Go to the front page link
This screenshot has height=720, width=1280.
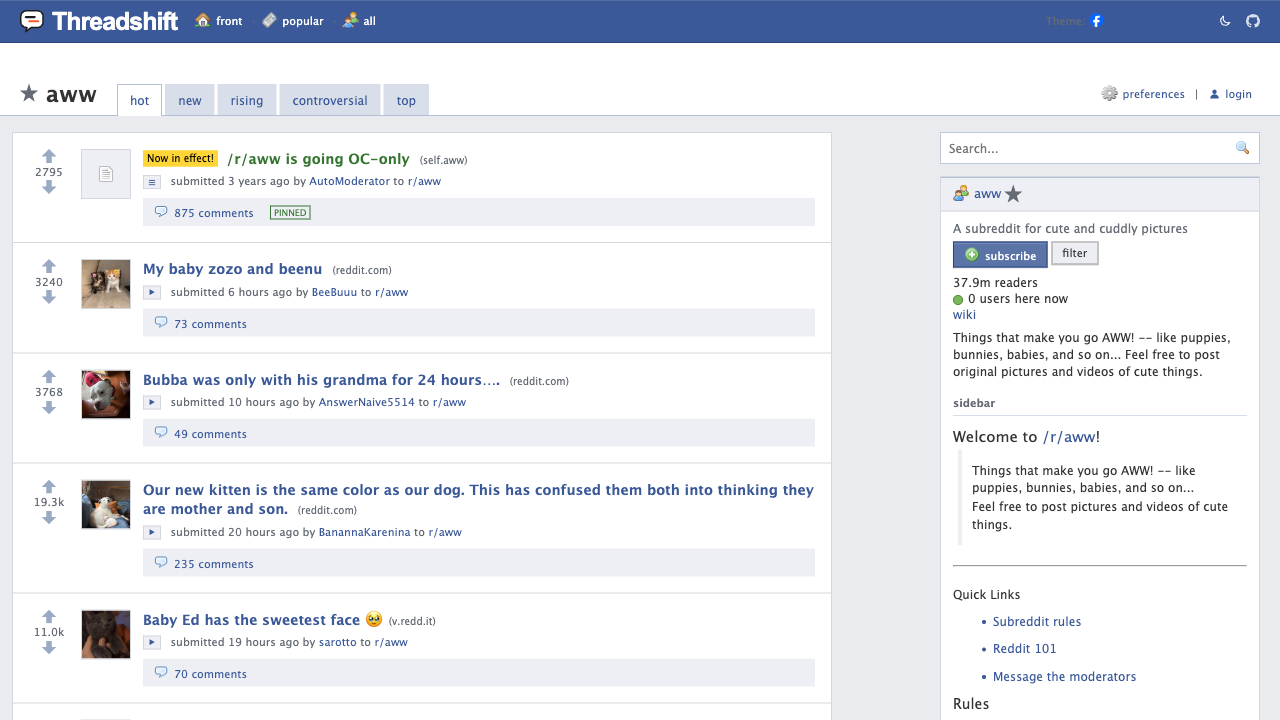point(219,21)
